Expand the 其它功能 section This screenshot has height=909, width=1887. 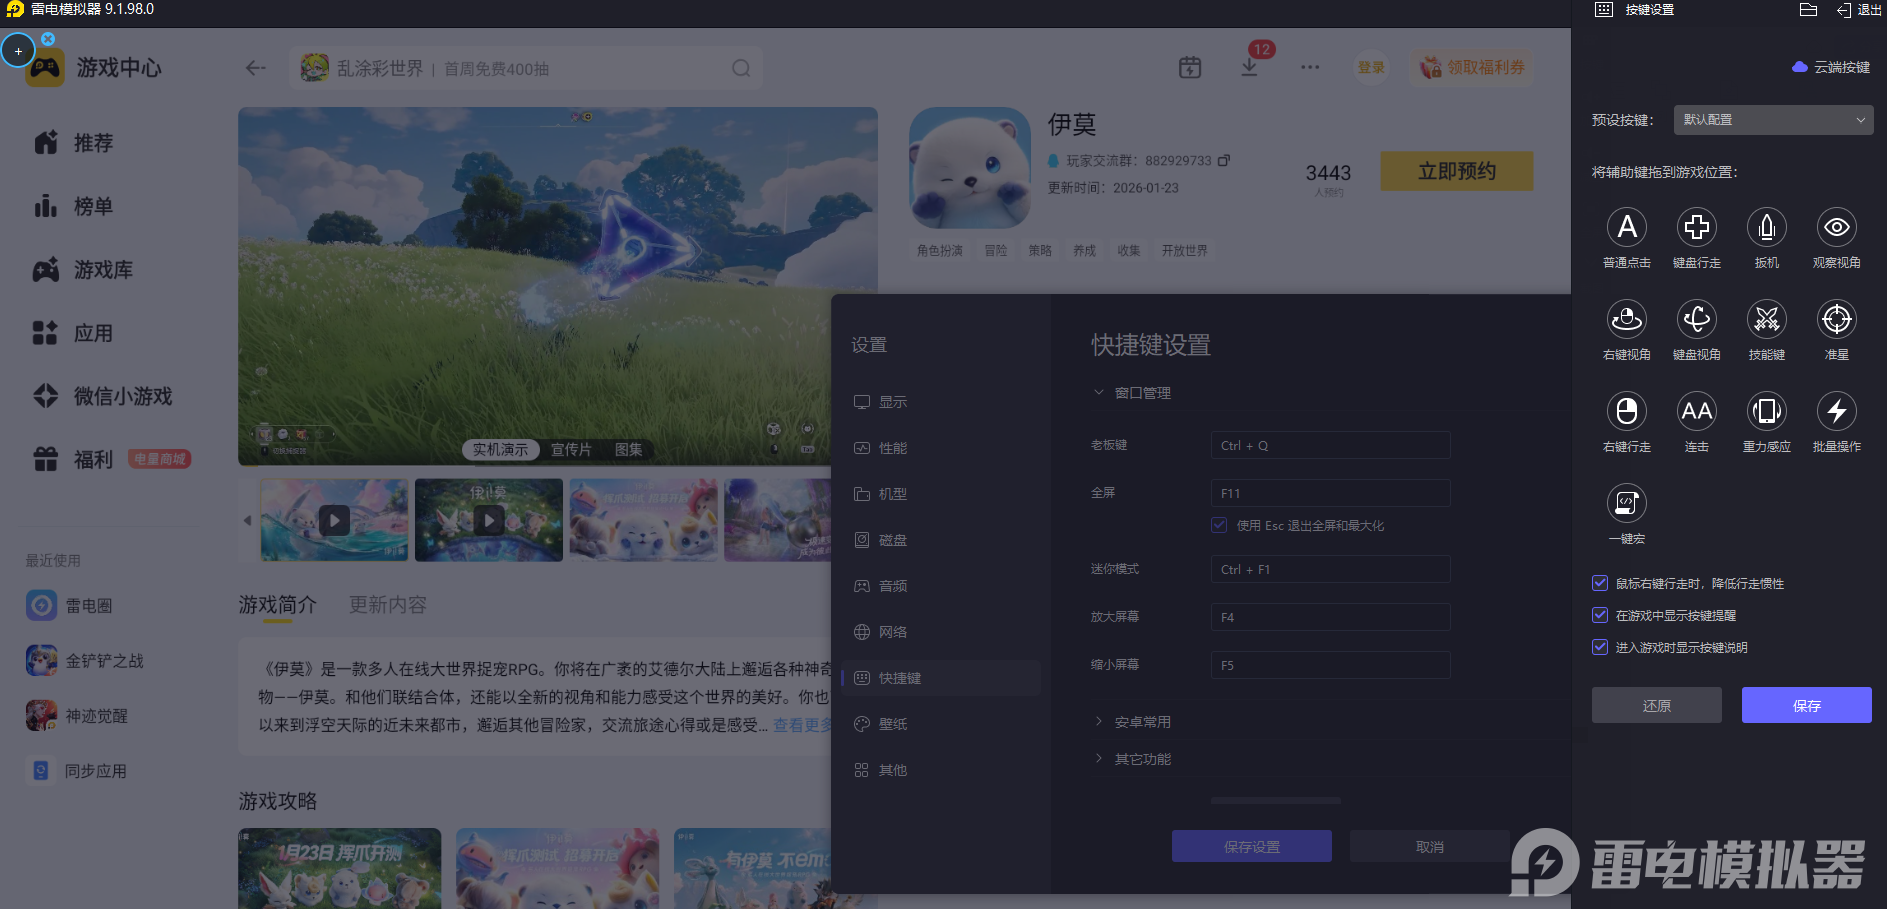point(1131,759)
